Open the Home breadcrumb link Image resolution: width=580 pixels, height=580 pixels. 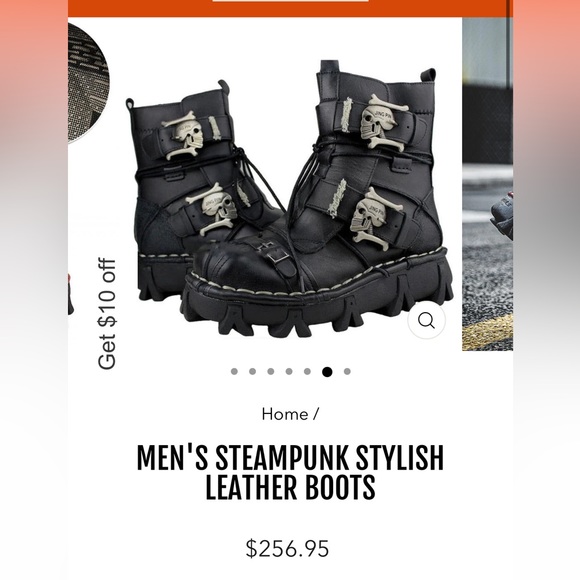(285, 414)
